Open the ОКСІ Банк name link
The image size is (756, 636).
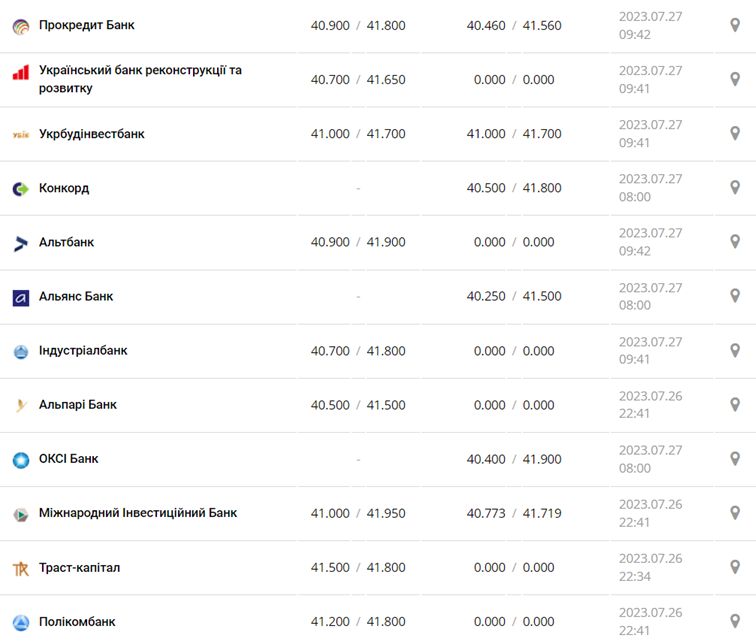[68, 459]
